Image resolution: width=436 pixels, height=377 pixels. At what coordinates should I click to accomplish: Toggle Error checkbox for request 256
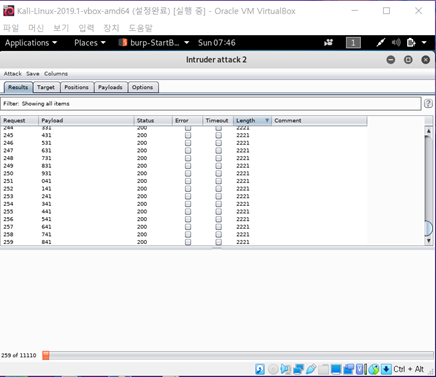188,219
